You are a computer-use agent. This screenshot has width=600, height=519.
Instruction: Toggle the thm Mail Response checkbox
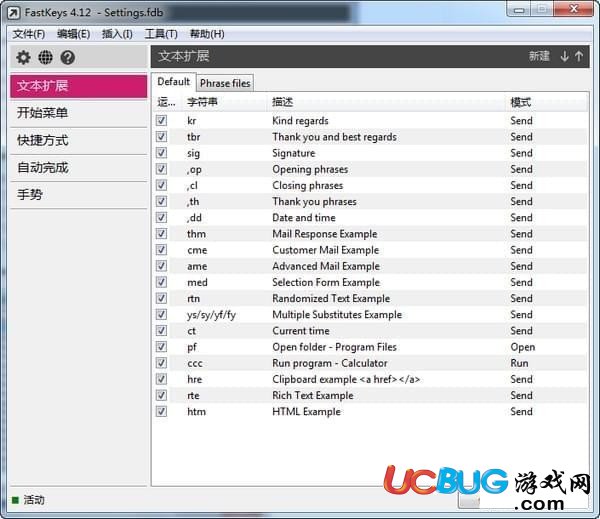pos(161,233)
